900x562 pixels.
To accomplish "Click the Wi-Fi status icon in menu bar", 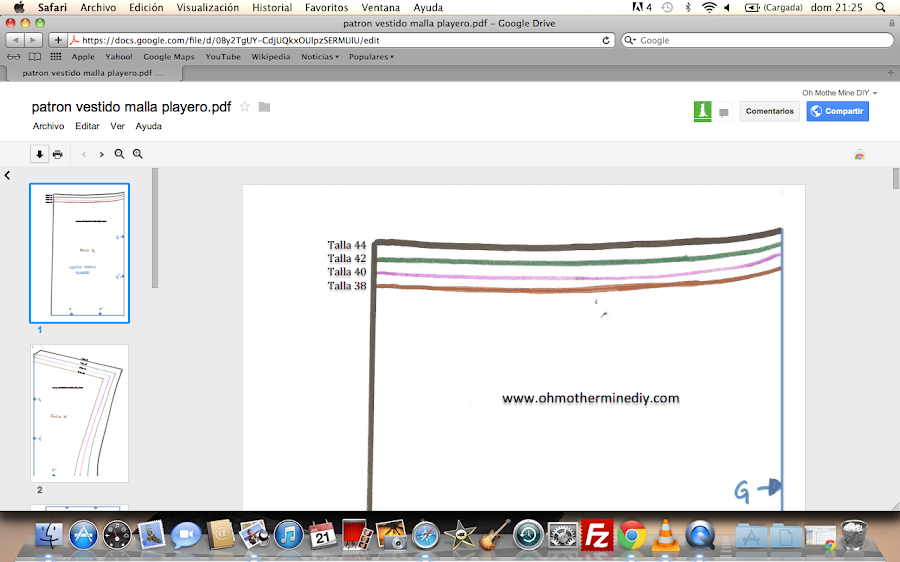I will click(x=709, y=7).
